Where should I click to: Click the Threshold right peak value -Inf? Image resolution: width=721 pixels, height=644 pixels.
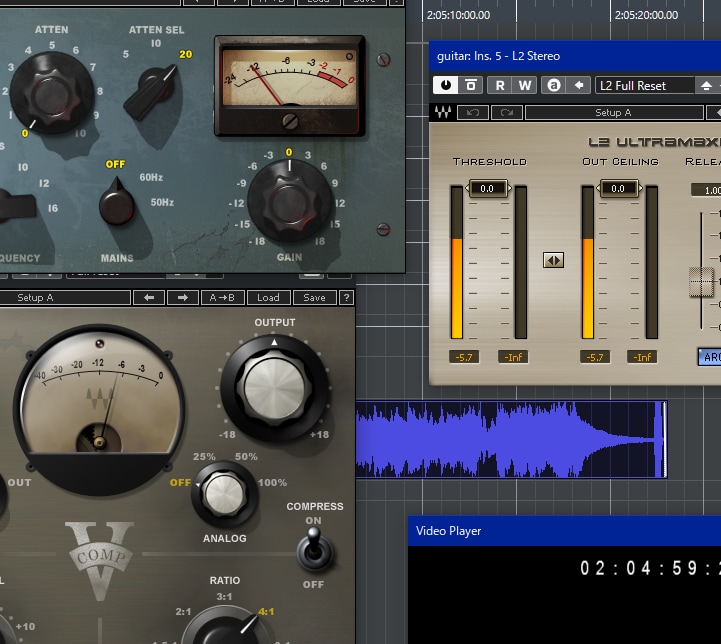pos(513,357)
